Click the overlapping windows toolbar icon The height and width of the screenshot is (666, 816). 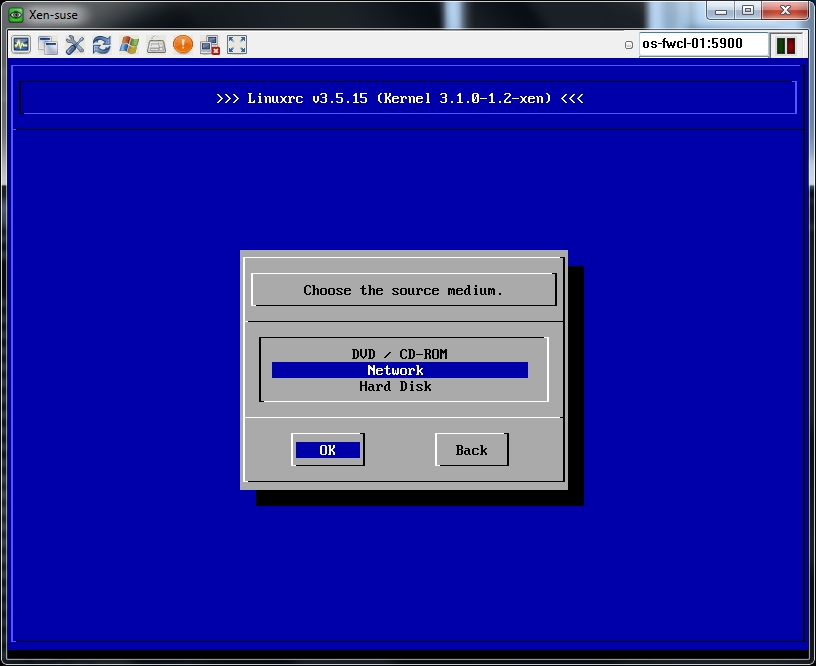point(48,45)
